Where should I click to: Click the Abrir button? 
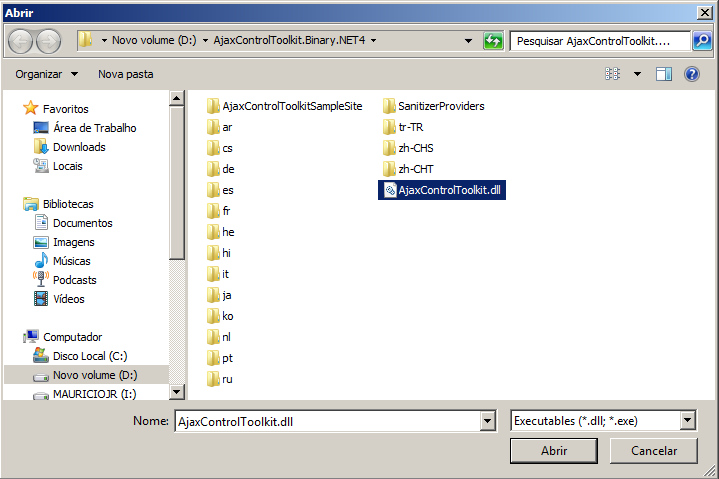tap(554, 451)
